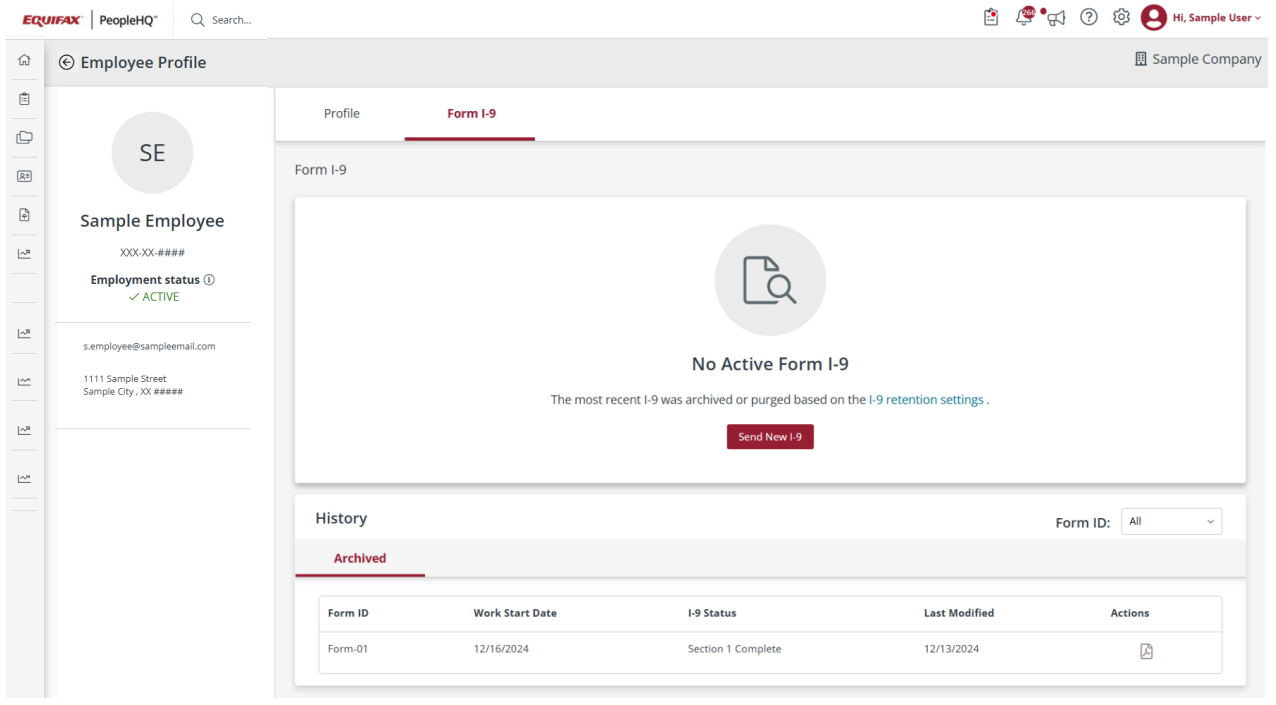This screenshot has height=705, width=1276.
Task: Open the folders icon in the left sidebar
Action: click(24, 137)
